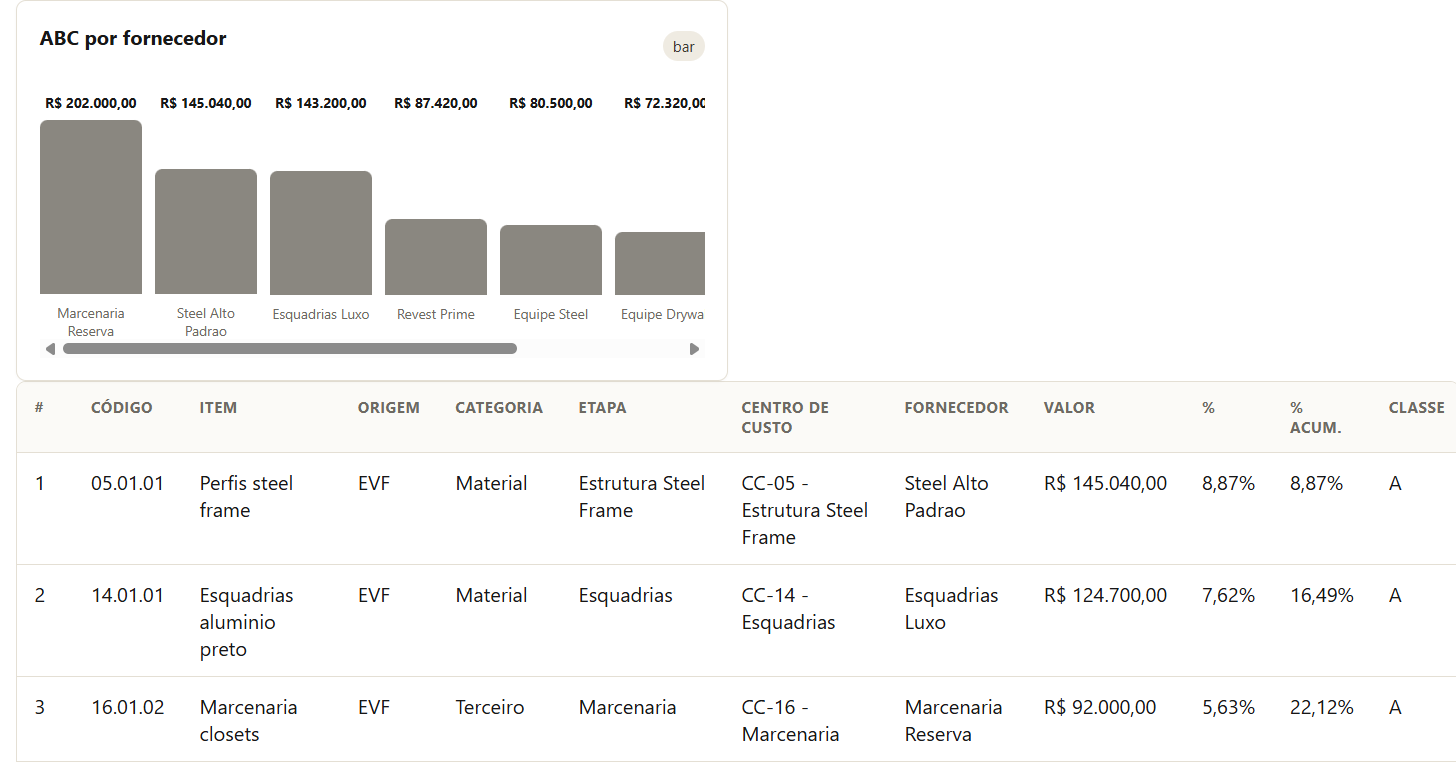Click 'CC-16 - Marcenaria' cell
The width and height of the screenshot is (1456, 762).
pyautogui.click(x=791, y=721)
